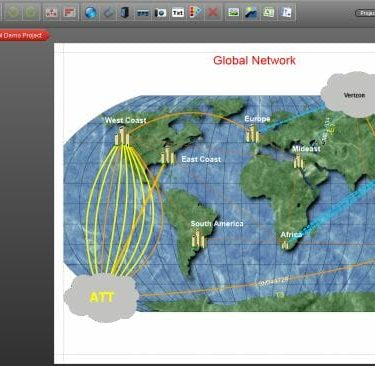375x366 pixels.
Task: Select the South America site node
Action: pos(199,239)
